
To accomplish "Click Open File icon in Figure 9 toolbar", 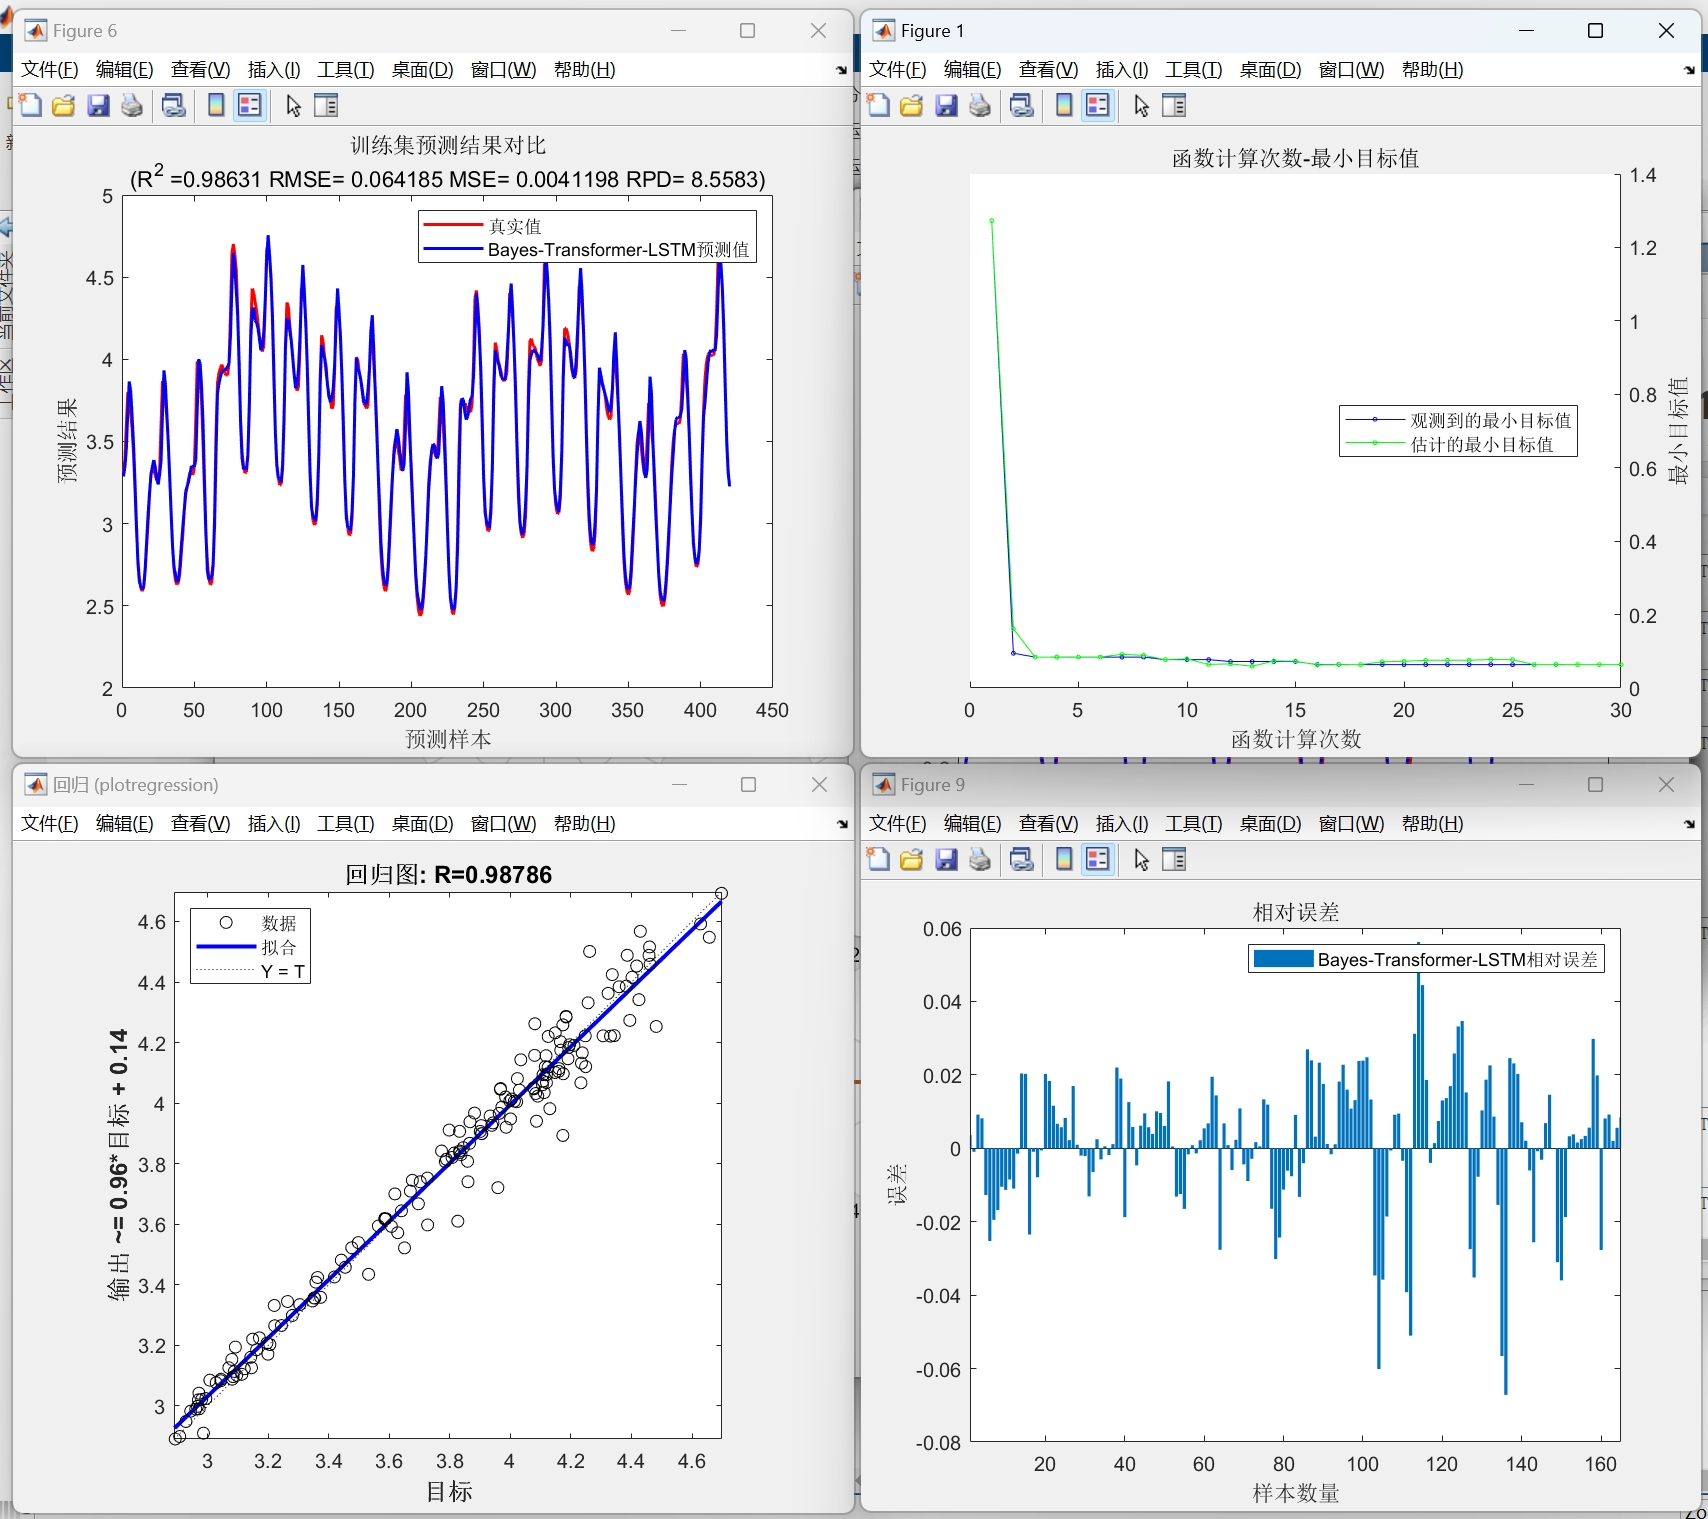I will (x=912, y=859).
